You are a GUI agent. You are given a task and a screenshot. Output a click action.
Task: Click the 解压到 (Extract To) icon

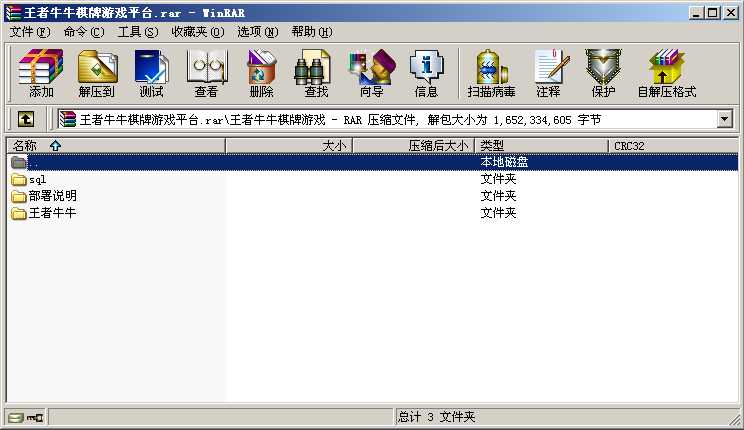pos(97,73)
